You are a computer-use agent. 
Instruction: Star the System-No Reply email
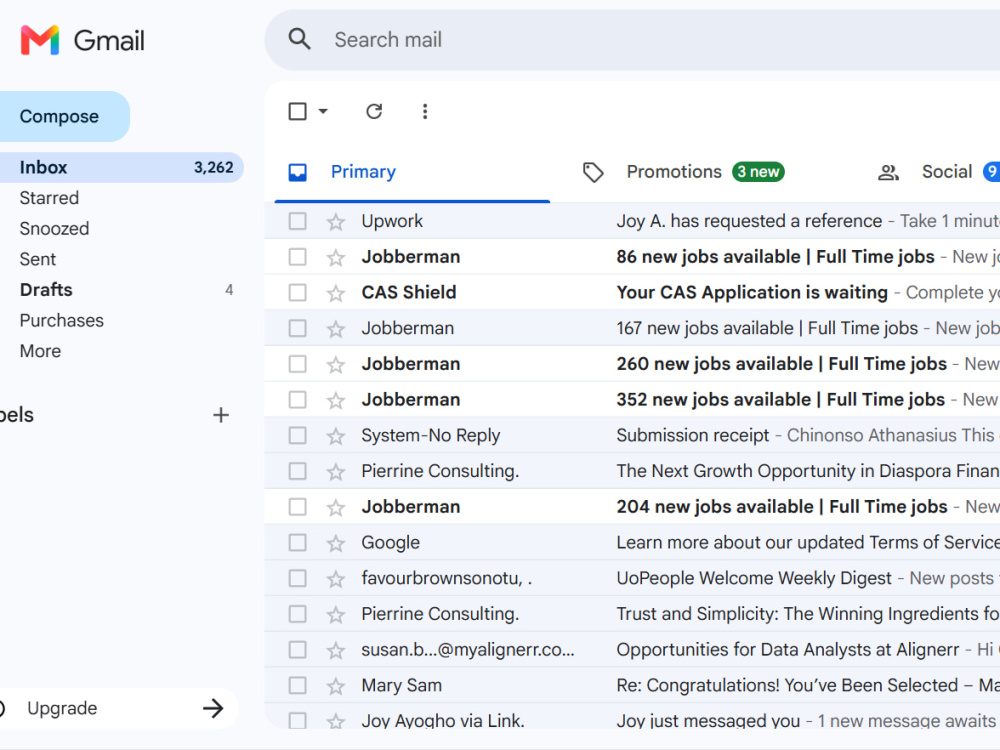(x=335, y=436)
